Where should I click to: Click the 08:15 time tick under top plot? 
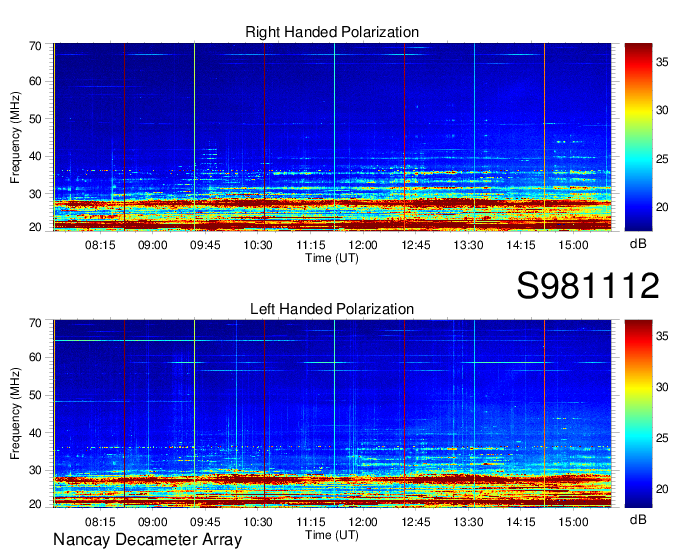[100, 245]
